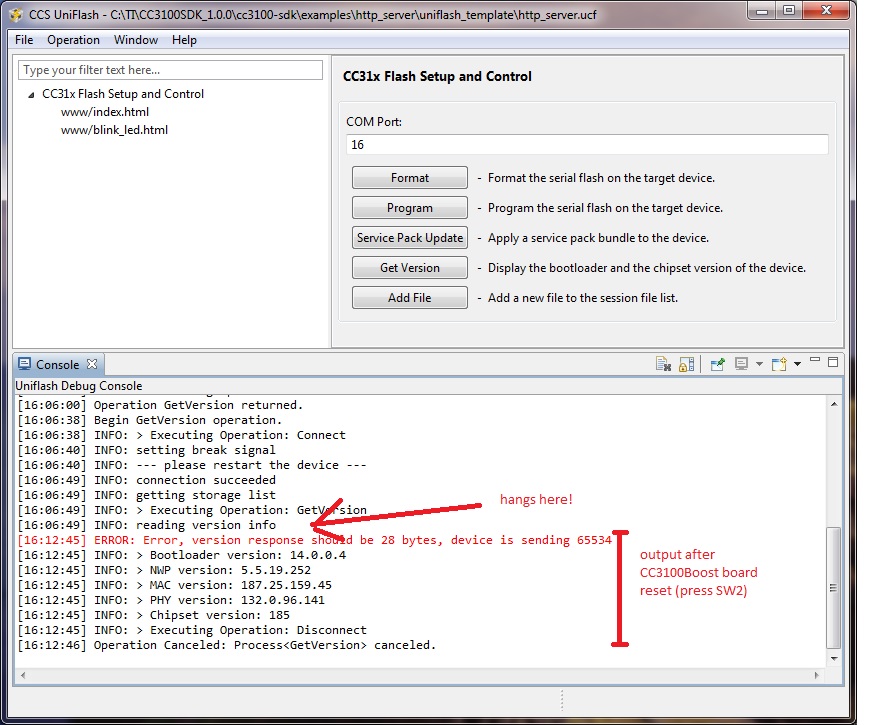Screen dimensions: 885x725
Task: Click the UniFlash application icon in title bar
Action: [16, 15]
